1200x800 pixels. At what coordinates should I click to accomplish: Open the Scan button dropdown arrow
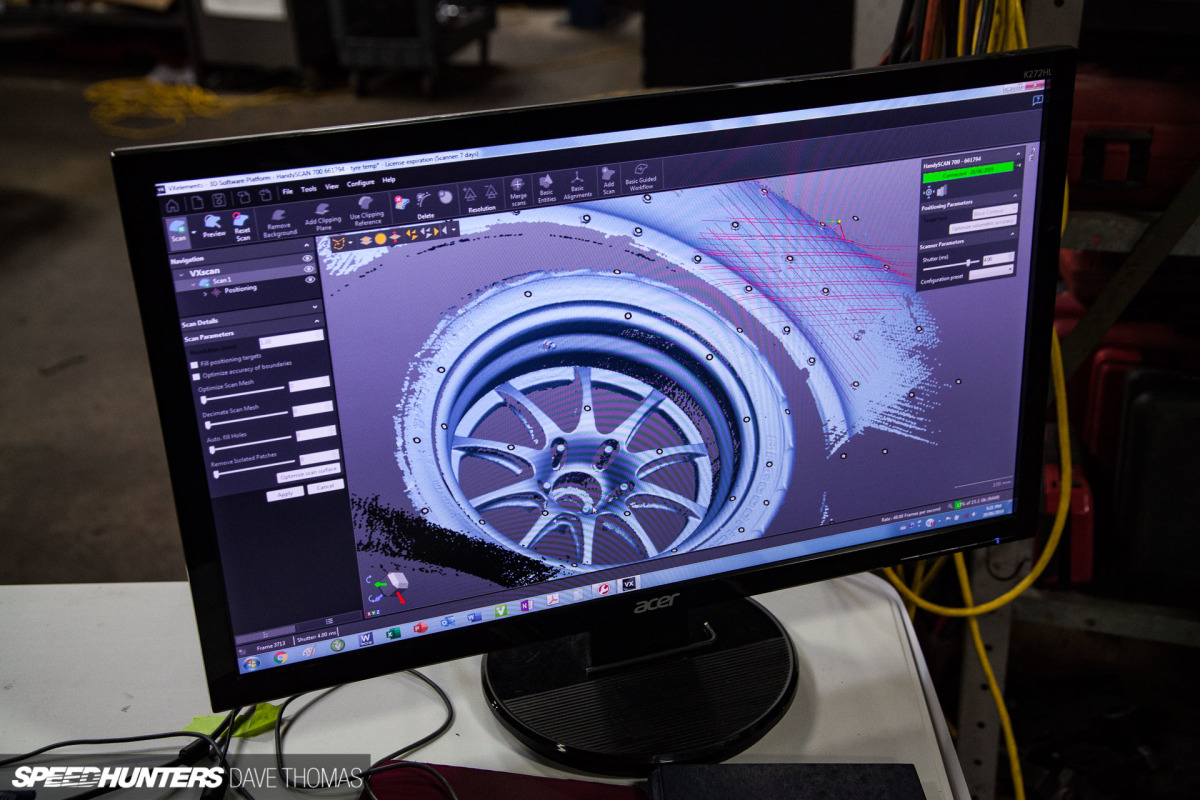(x=194, y=232)
